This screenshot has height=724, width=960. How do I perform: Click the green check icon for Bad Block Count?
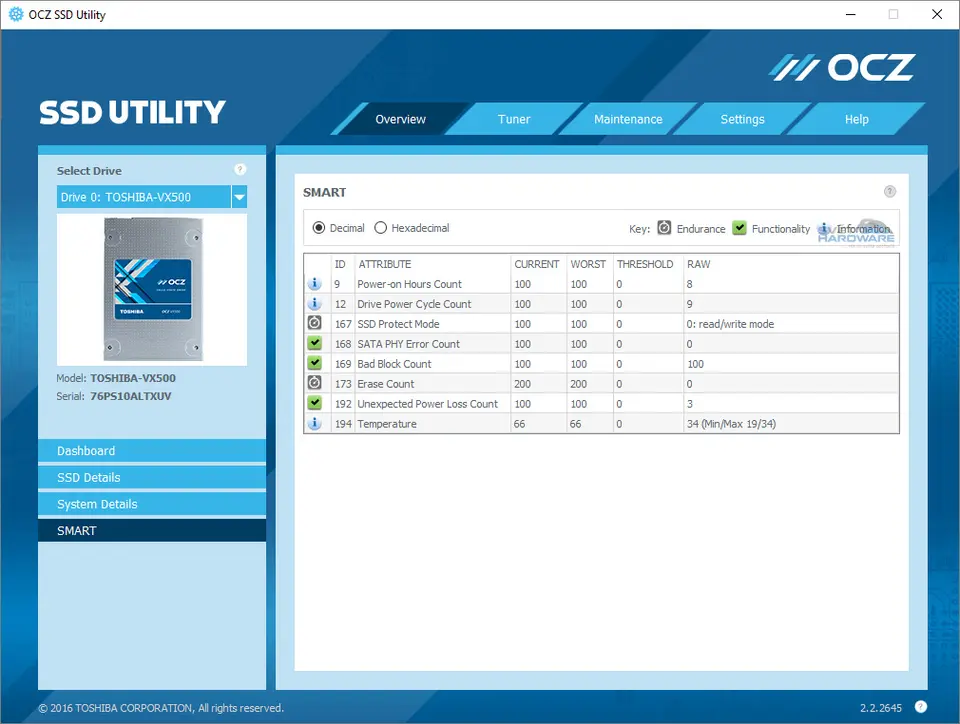pos(315,363)
